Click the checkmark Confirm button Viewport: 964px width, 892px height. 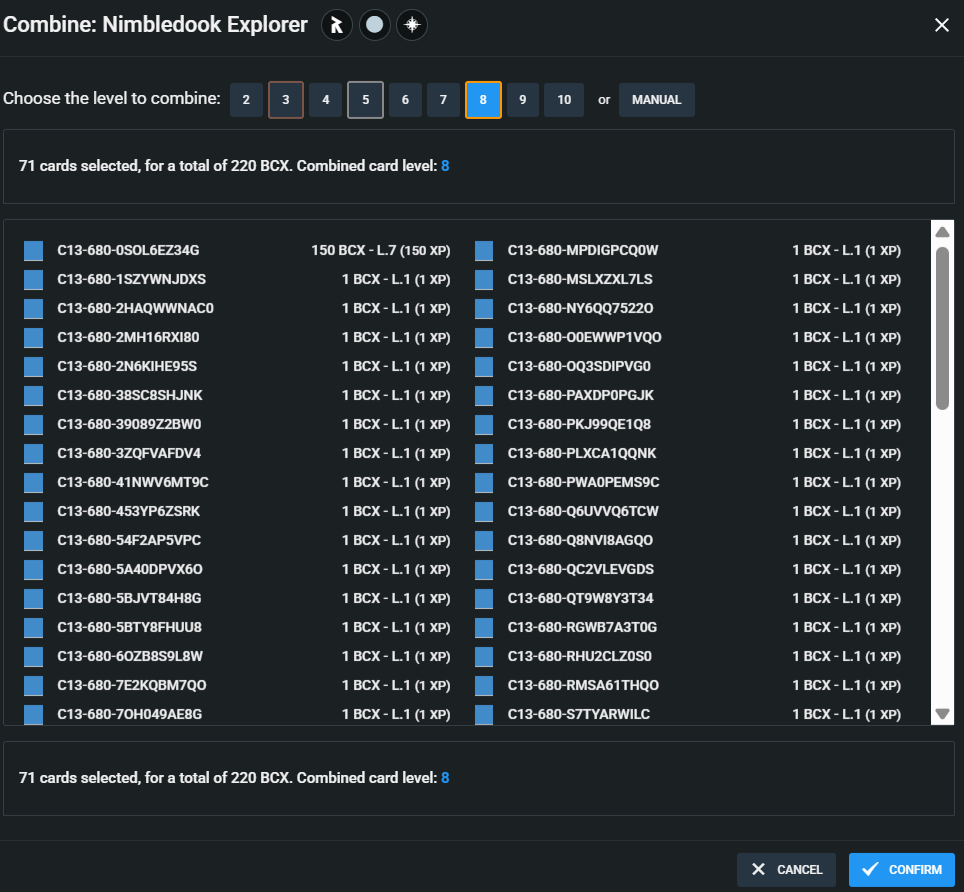tap(901, 869)
